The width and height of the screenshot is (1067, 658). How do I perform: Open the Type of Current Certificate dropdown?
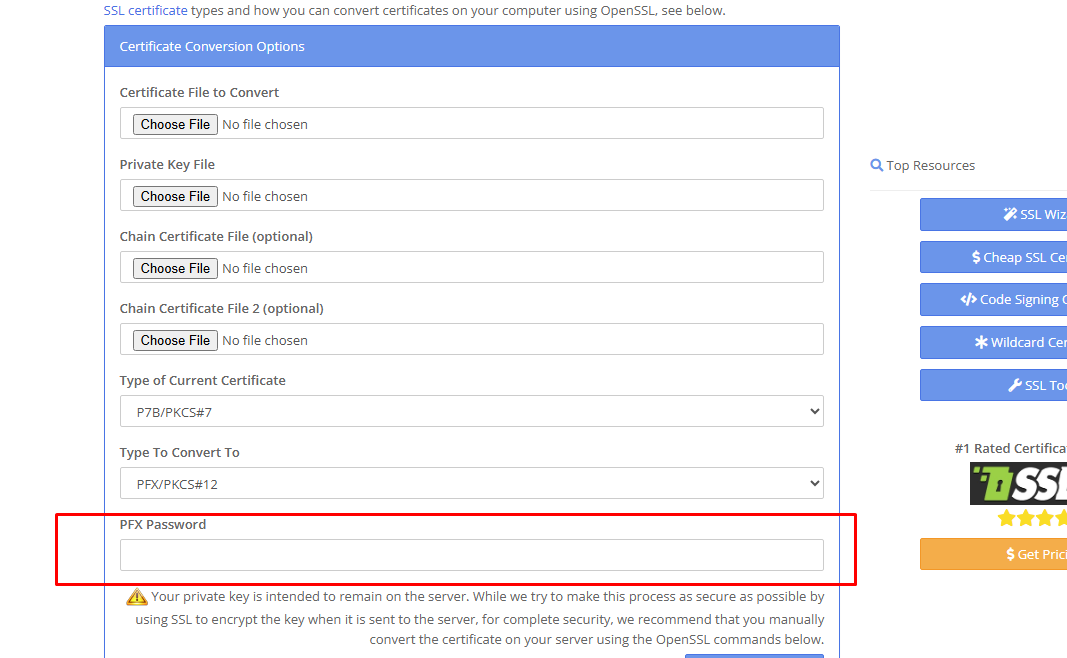pyautogui.click(x=472, y=412)
